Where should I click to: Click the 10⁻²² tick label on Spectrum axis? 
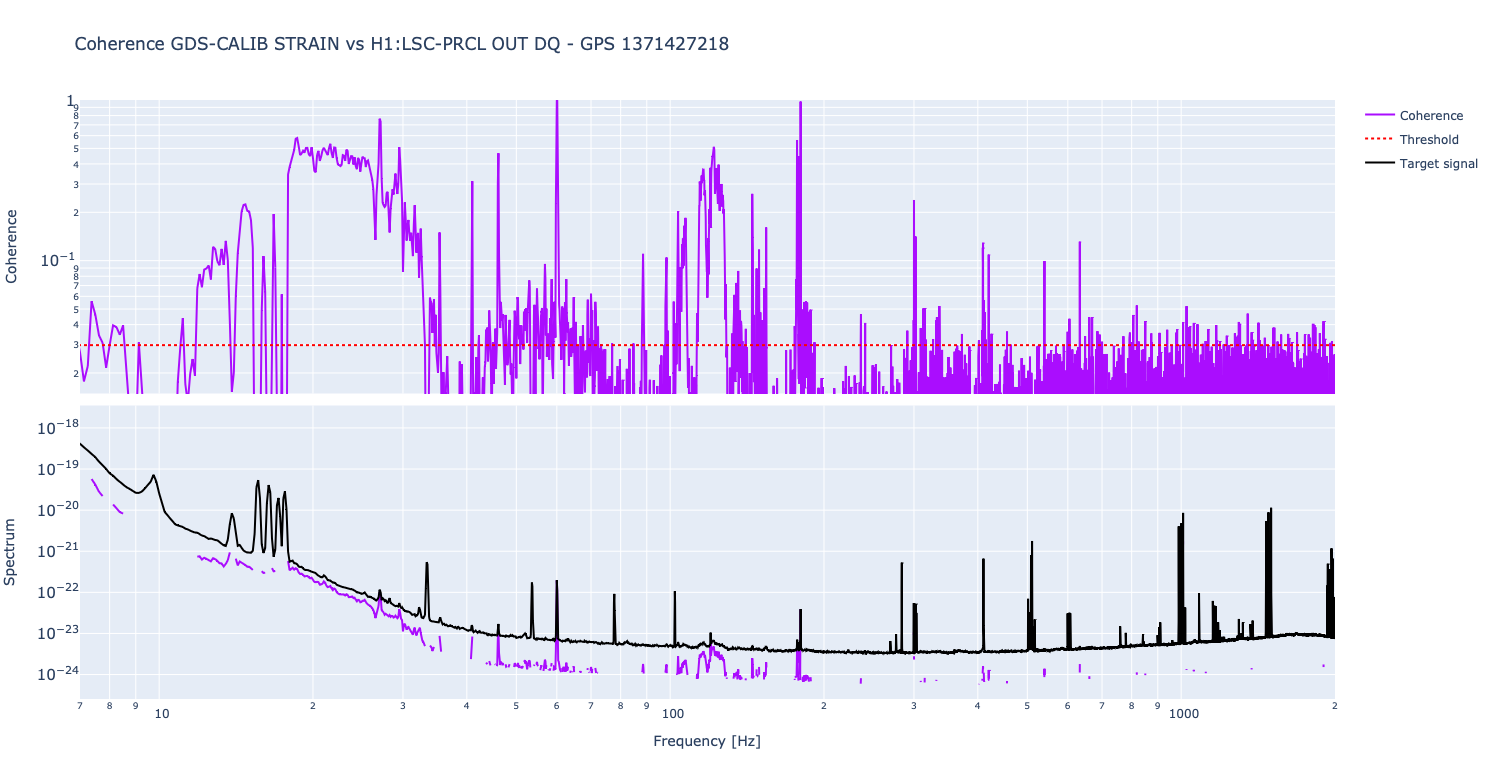point(55,592)
